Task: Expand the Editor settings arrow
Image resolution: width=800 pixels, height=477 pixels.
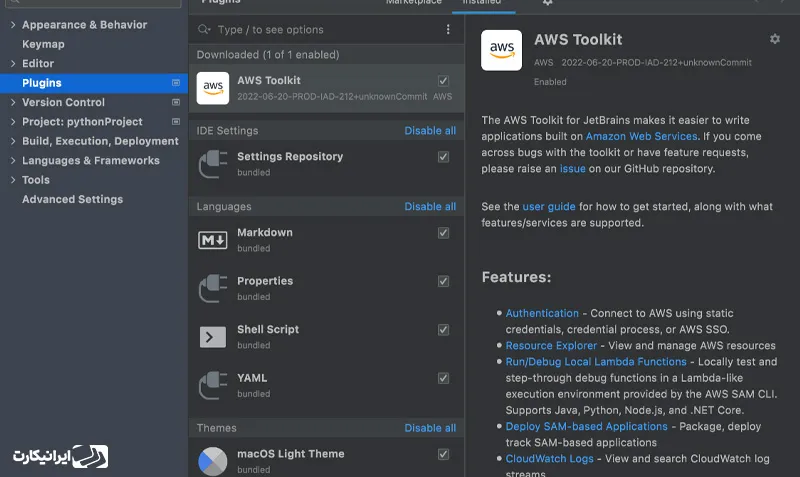Action: point(13,63)
